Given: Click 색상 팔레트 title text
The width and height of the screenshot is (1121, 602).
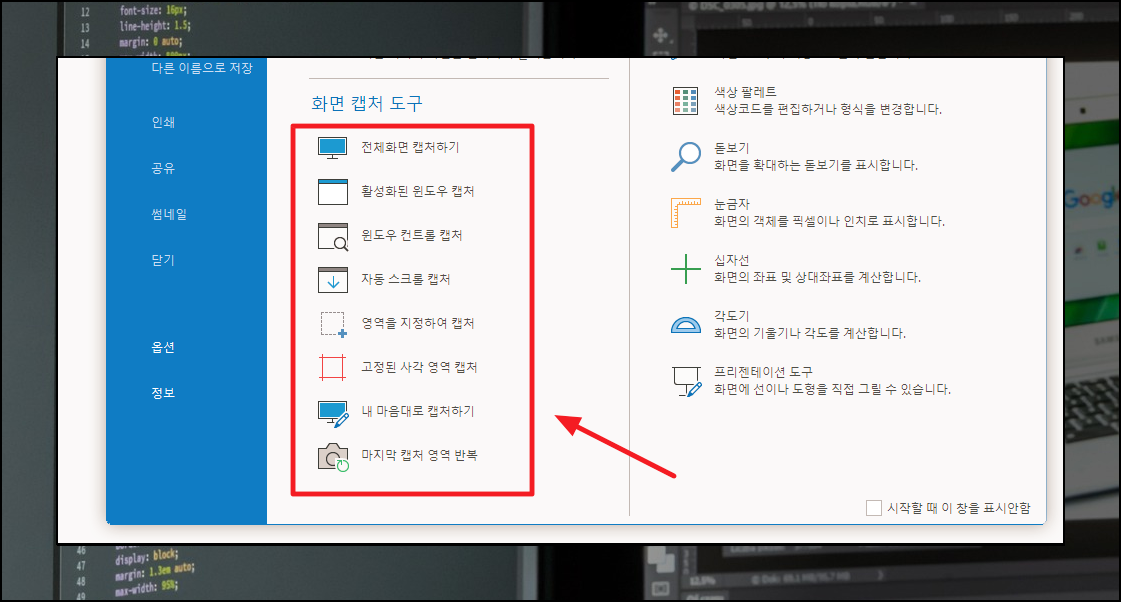Looking at the screenshot, I should point(745,92).
